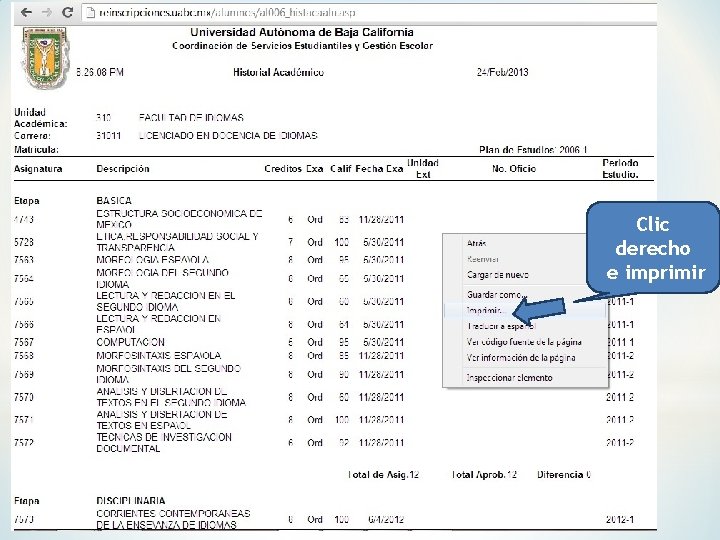This screenshot has height=540, width=720.
Task: Click CORRIENTES CONTEMPORANEAS DE LA ENSEÑANZA course
Action: tap(173, 519)
